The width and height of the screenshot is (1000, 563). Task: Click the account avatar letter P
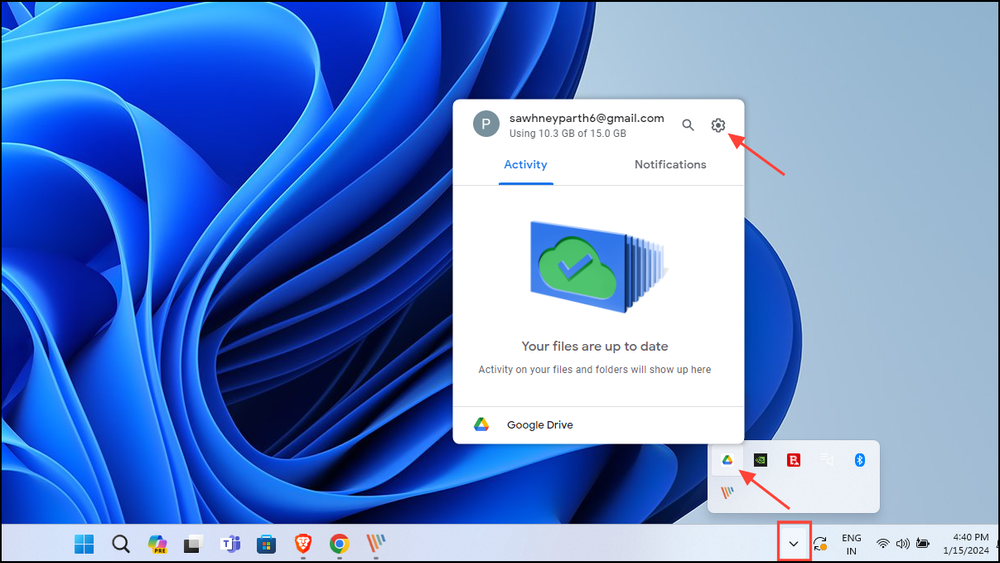pos(486,124)
